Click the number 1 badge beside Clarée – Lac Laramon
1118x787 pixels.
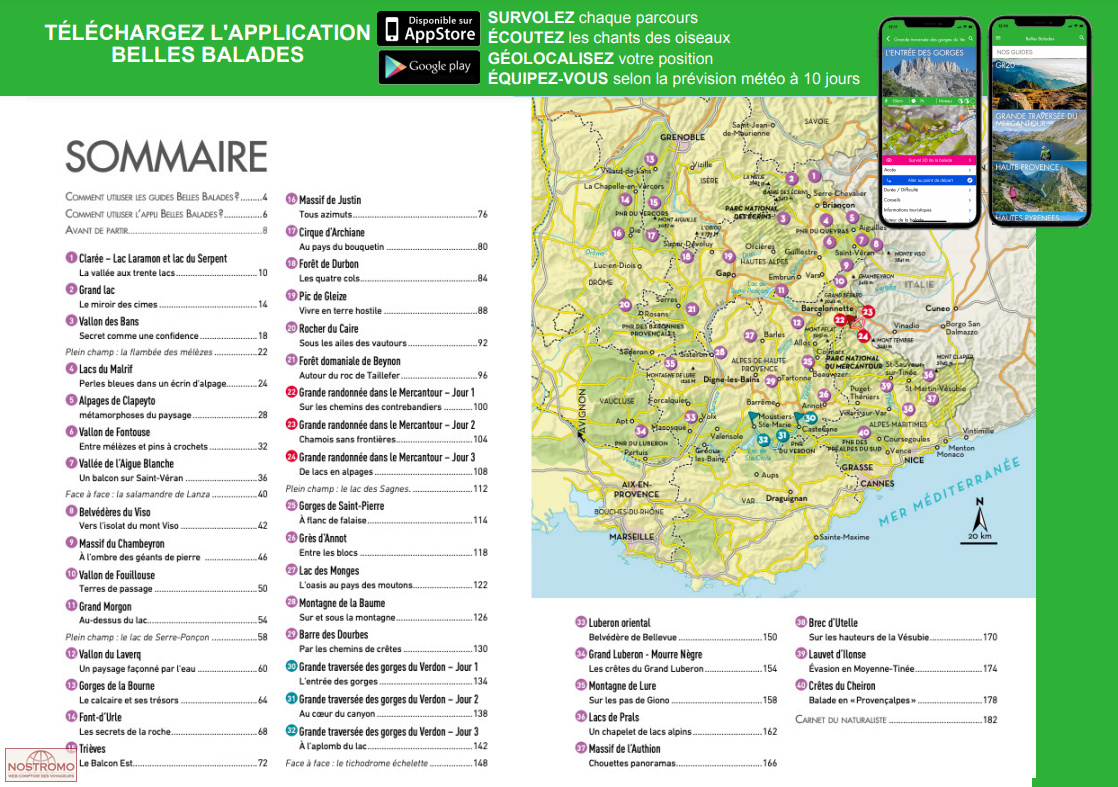click(x=71, y=258)
